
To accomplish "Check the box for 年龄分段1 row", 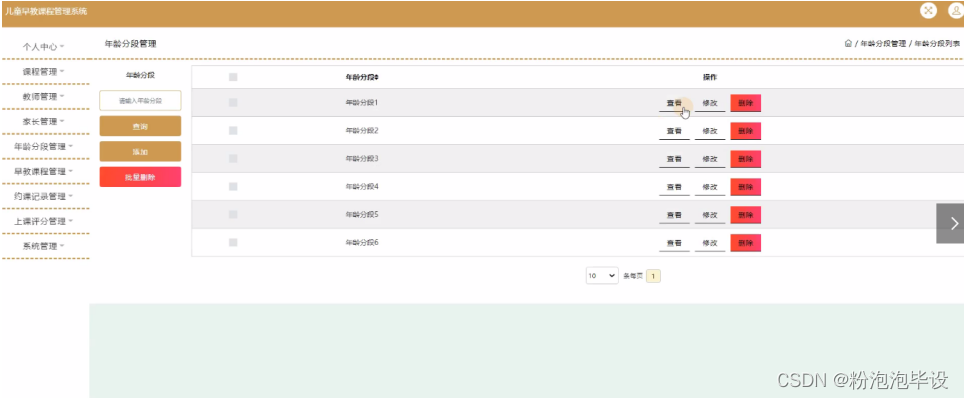I will (x=233, y=103).
